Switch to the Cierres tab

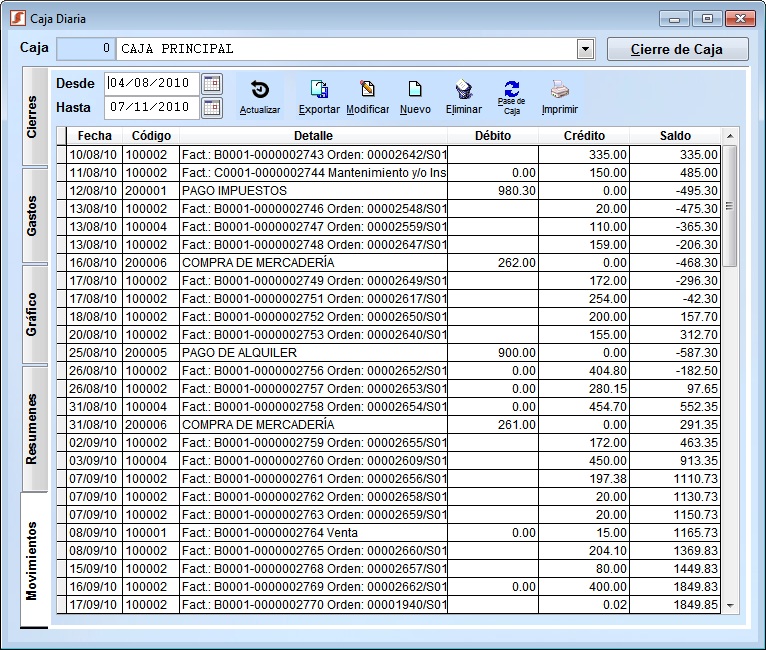point(33,117)
